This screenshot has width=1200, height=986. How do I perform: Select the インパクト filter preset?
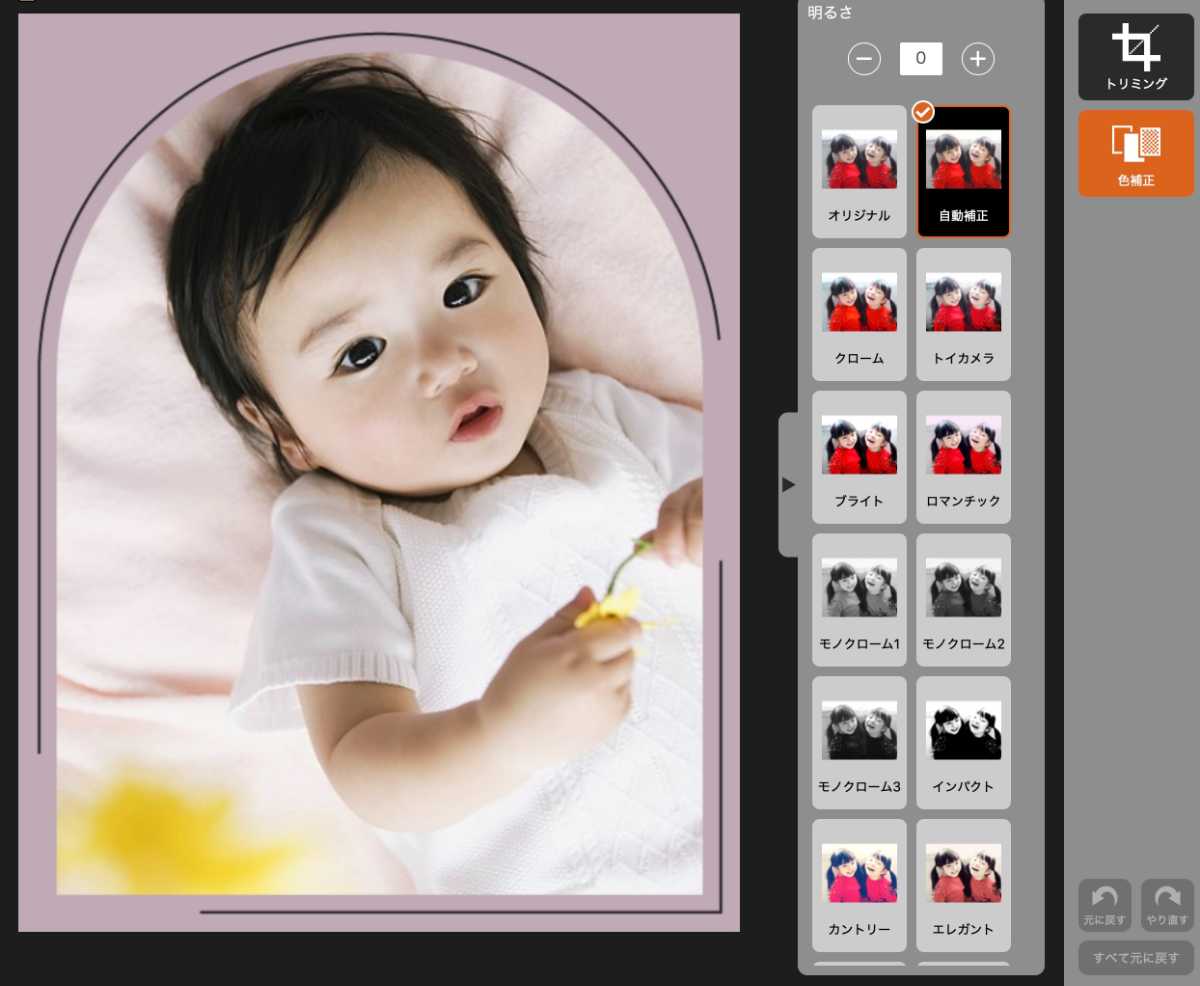pyautogui.click(x=963, y=743)
